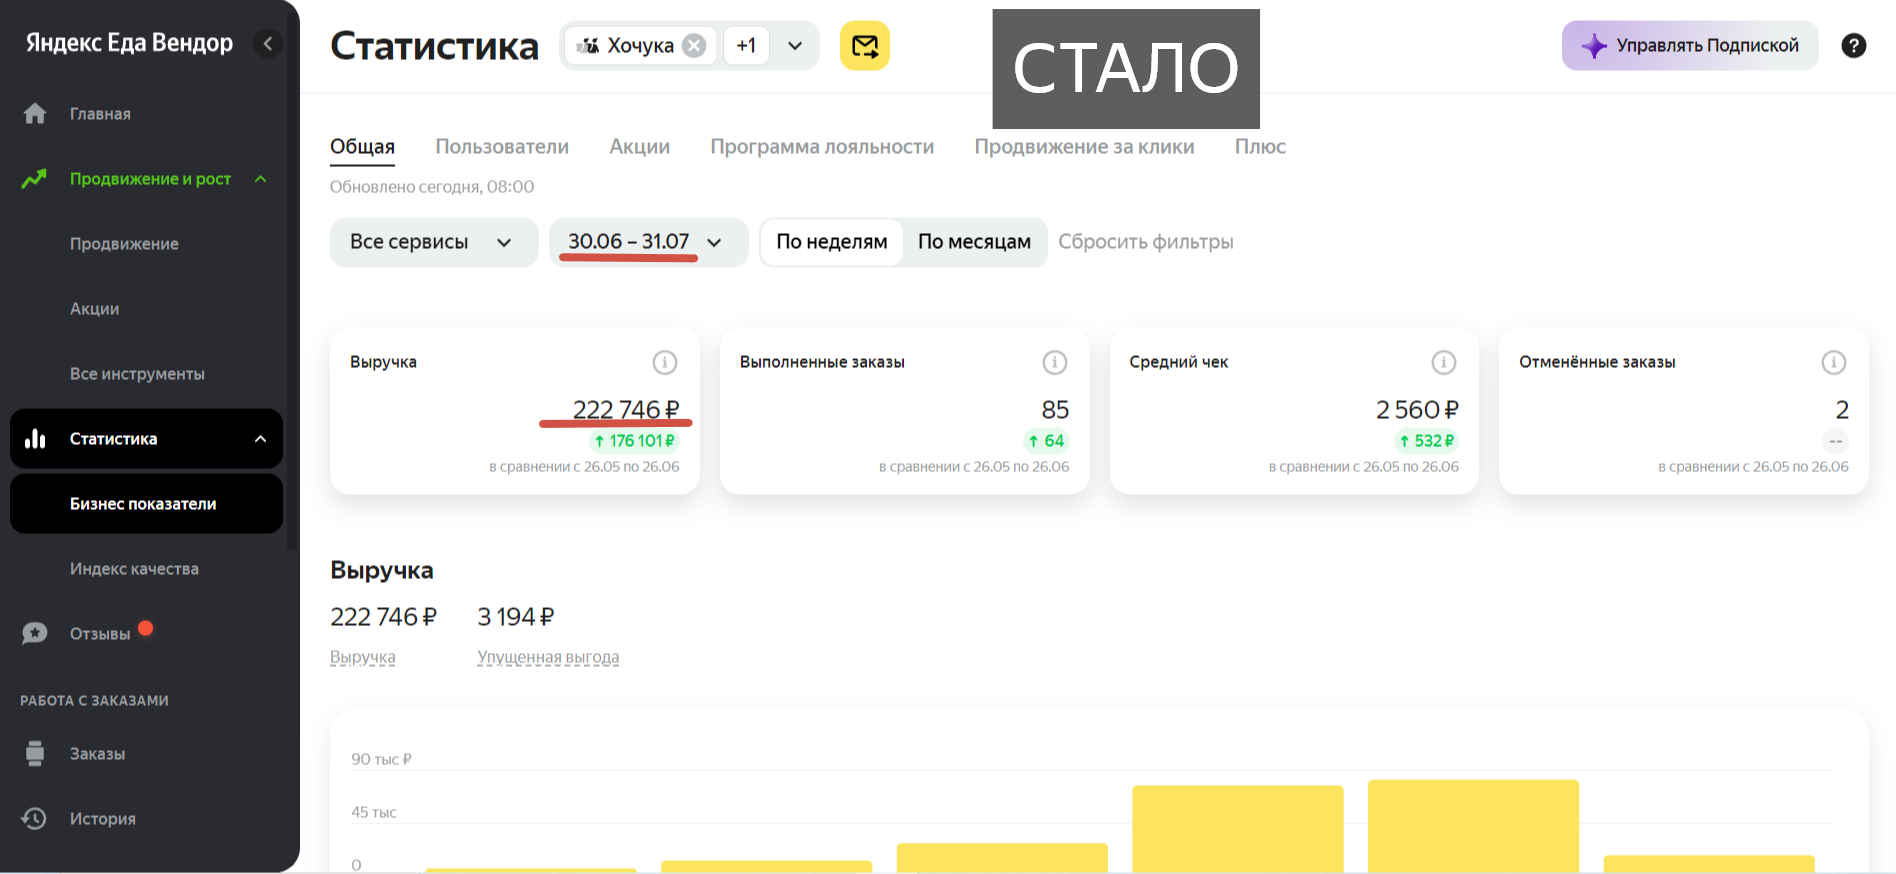
Task: Click the 532 ₽ average check growth badge
Action: tap(1426, 441)
